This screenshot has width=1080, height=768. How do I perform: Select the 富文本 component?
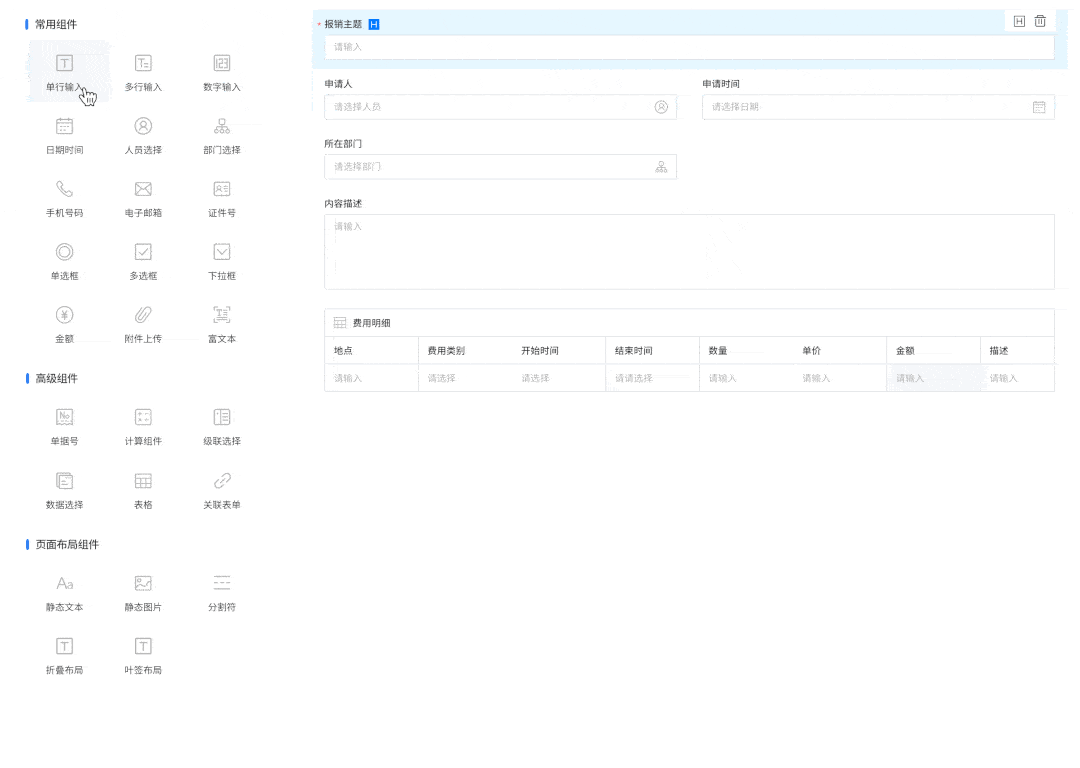pyautogui.click(x=222, y=324)
